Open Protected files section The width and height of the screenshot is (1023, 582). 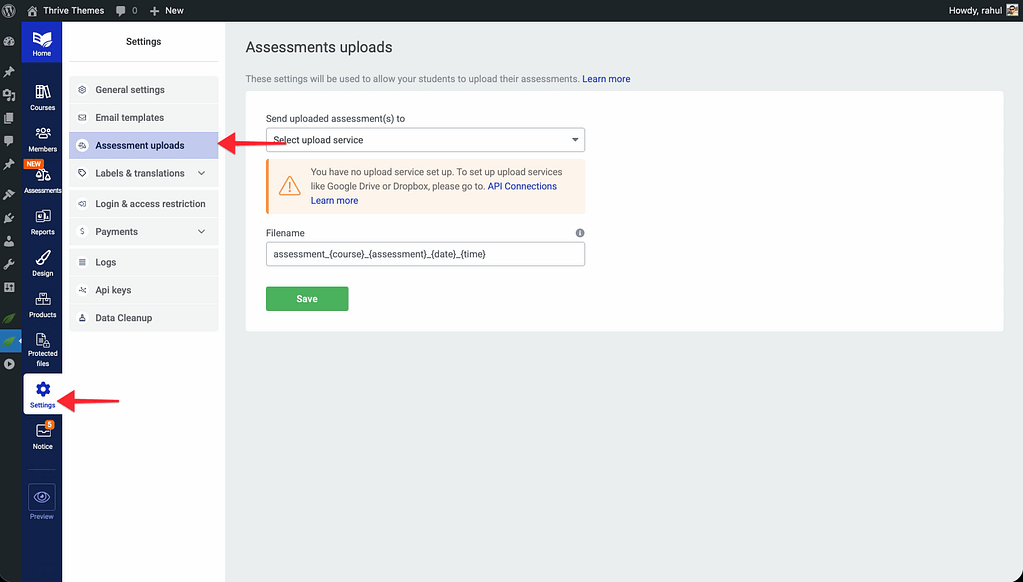pos(42,346)
